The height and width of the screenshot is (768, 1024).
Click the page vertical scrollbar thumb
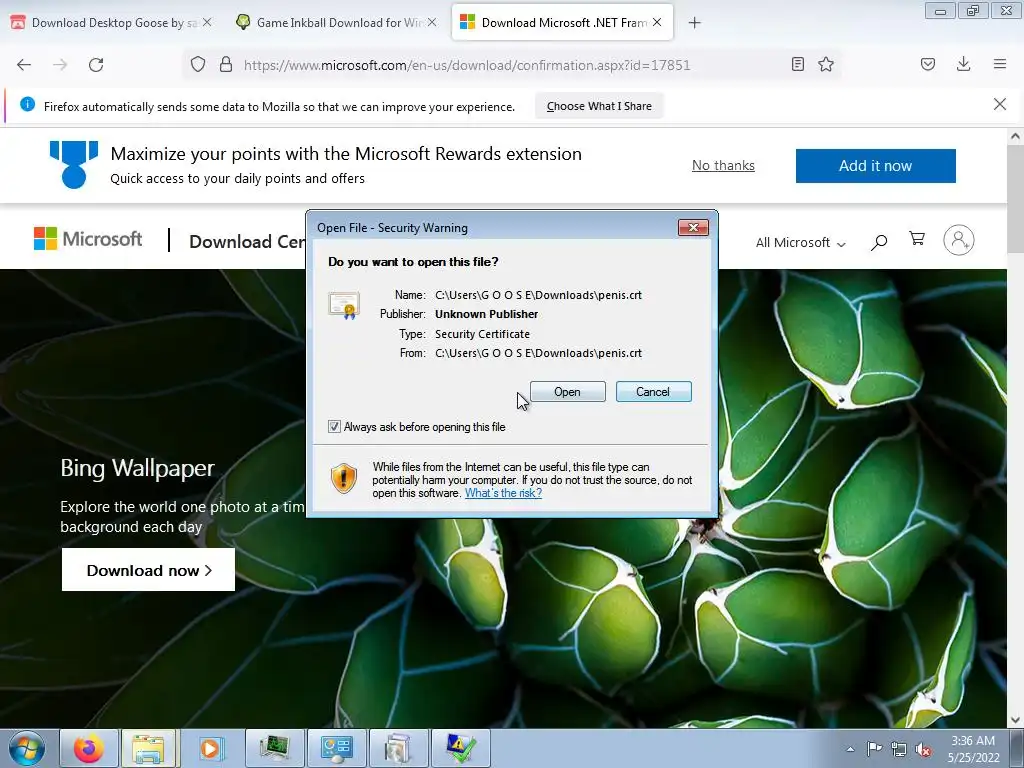1015,199
